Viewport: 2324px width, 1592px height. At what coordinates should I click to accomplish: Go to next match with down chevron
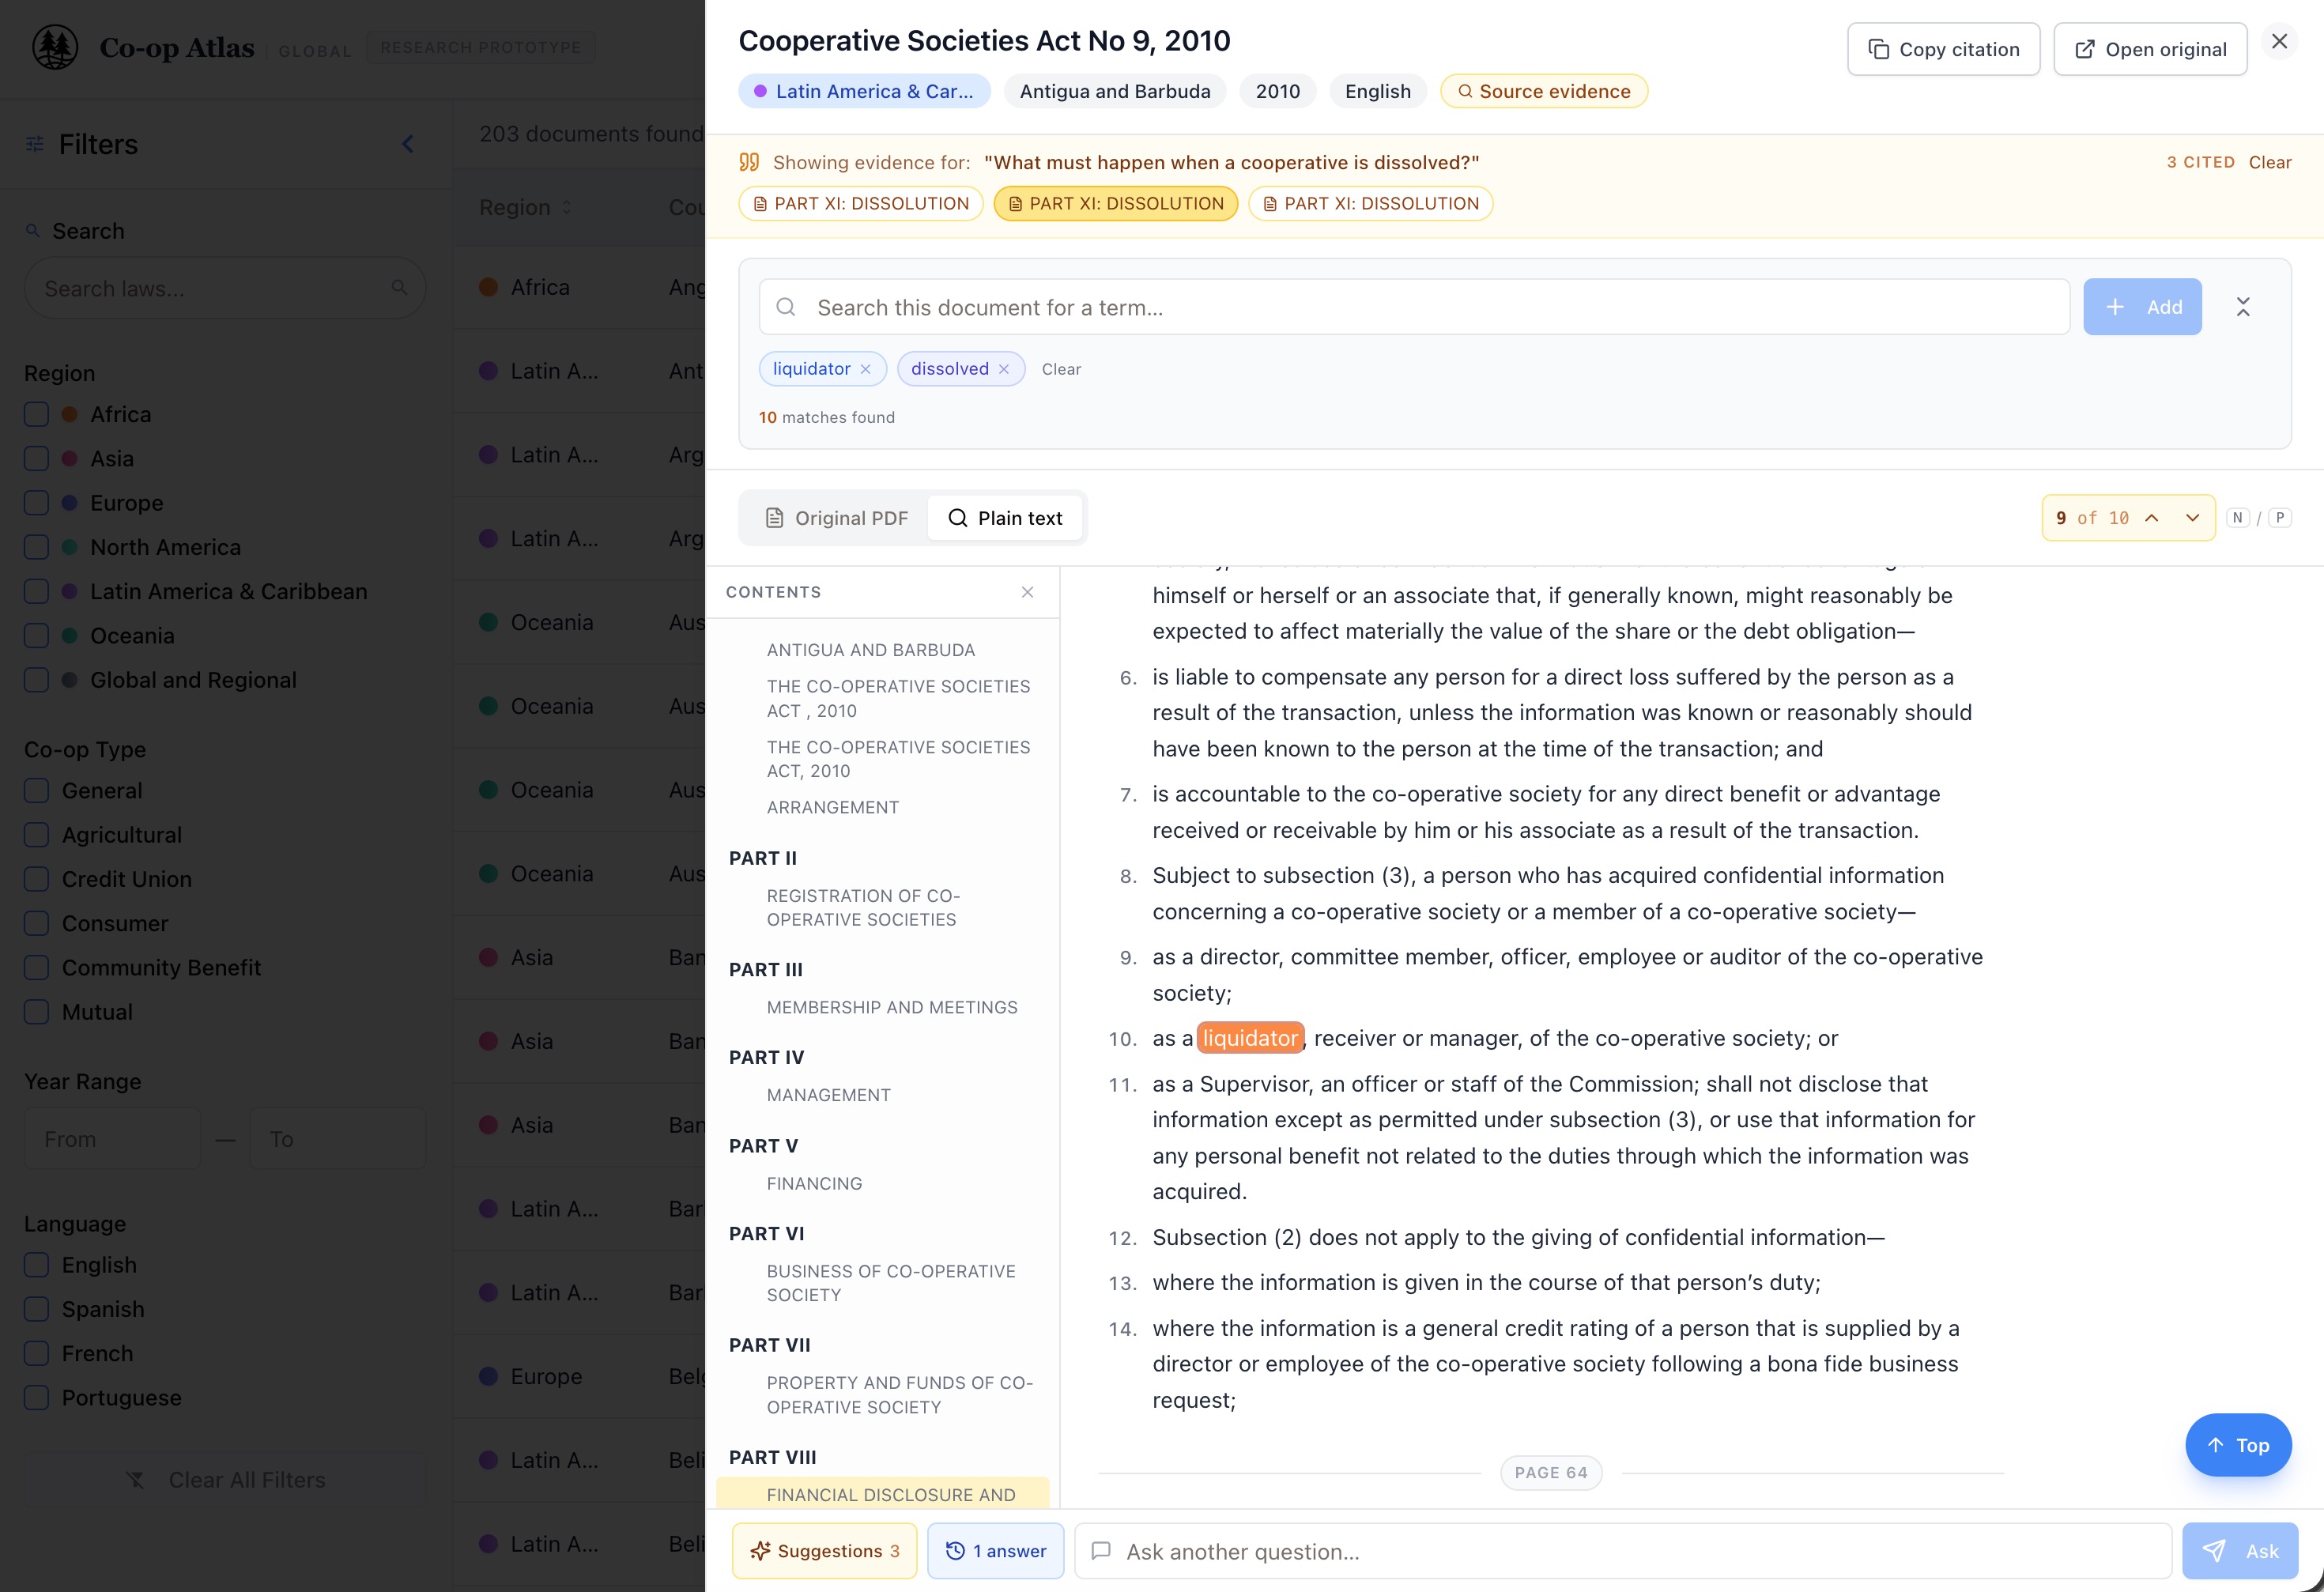pyautogui.click(x=2192, y=518)
